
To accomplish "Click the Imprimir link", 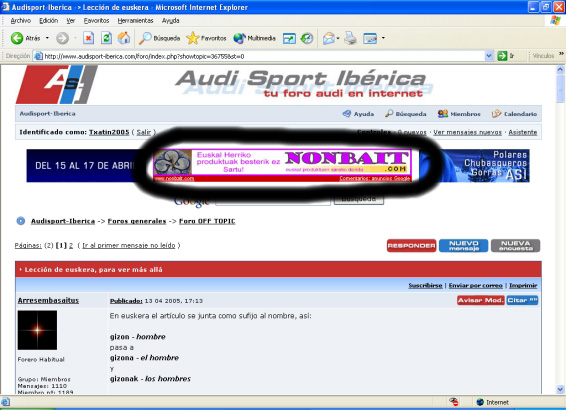I will click(523, 285).
